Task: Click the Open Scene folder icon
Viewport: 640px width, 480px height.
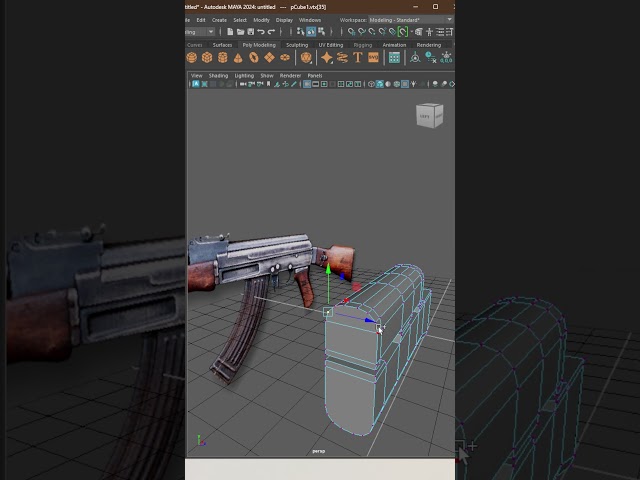Action: coord(240,32)
